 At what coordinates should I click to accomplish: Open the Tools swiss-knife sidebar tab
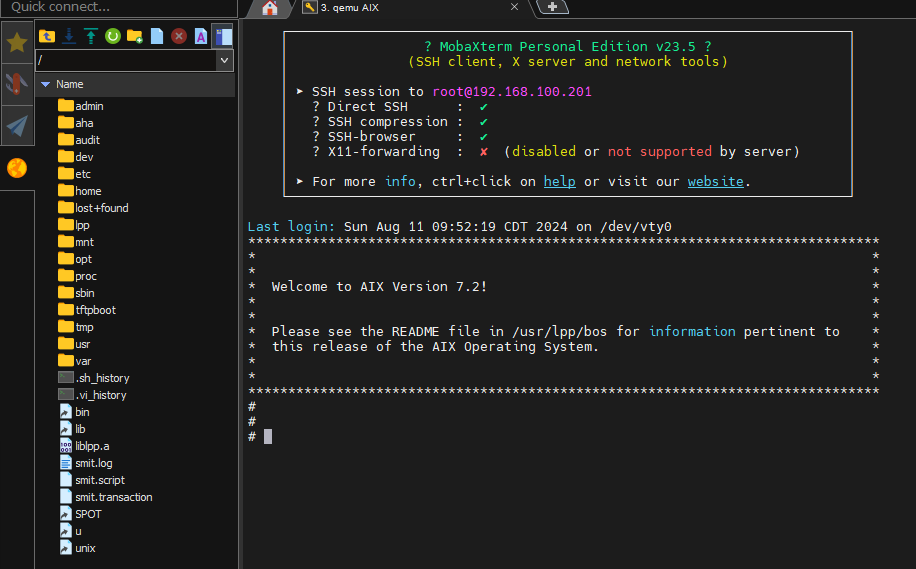click(17, 84)
